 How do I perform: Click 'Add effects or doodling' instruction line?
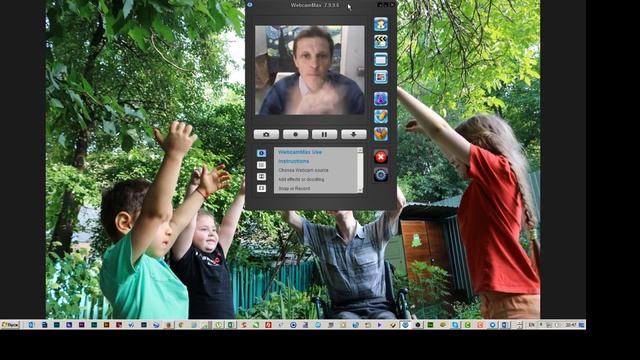pyautogui.click(x=301, y=179)
